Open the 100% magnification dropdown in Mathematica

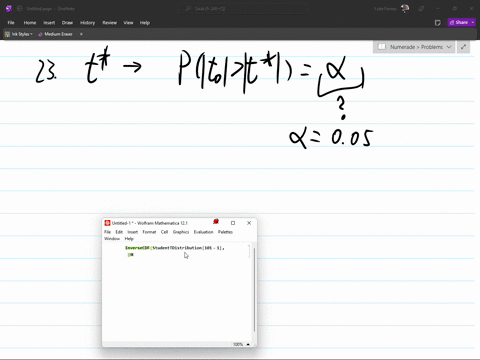241,344
